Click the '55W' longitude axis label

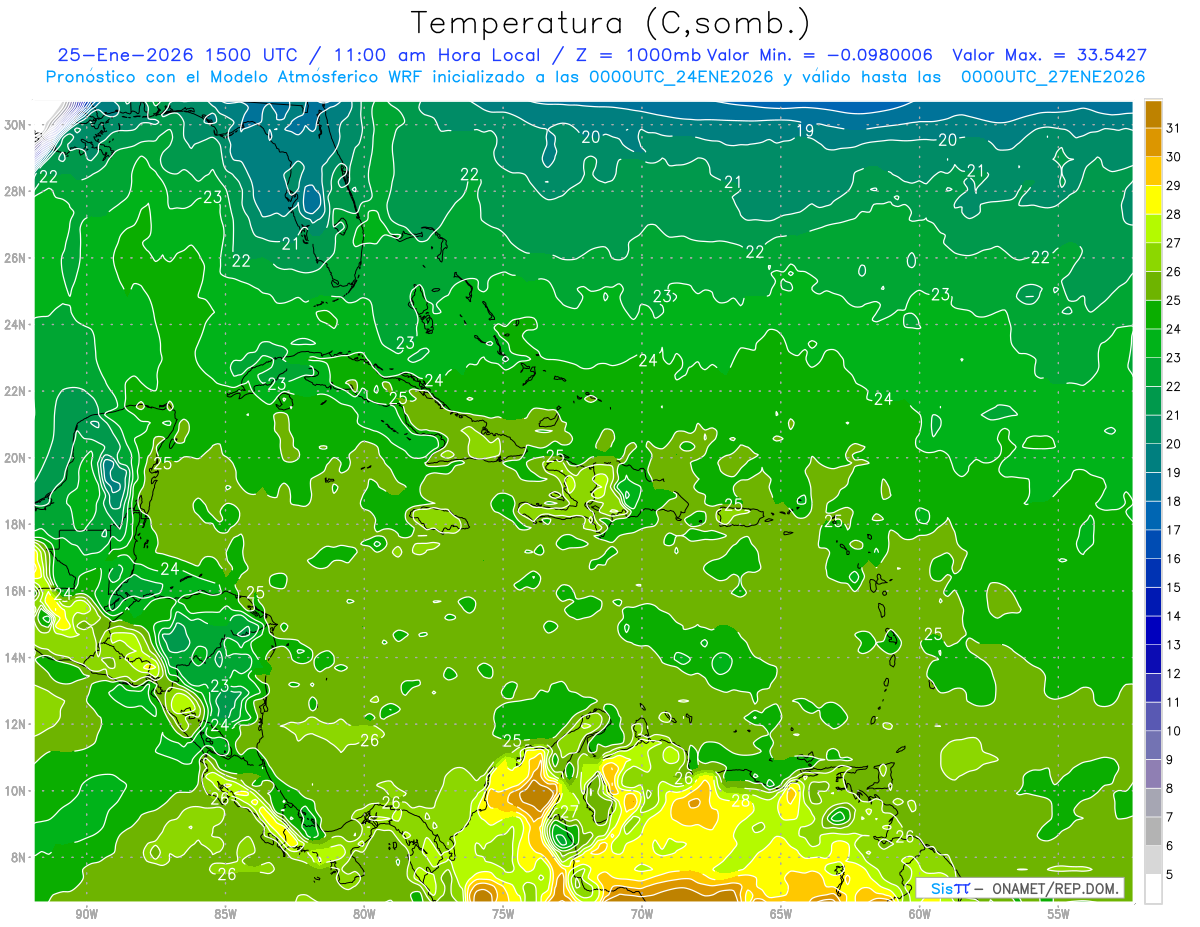(x=1058, y=914)
